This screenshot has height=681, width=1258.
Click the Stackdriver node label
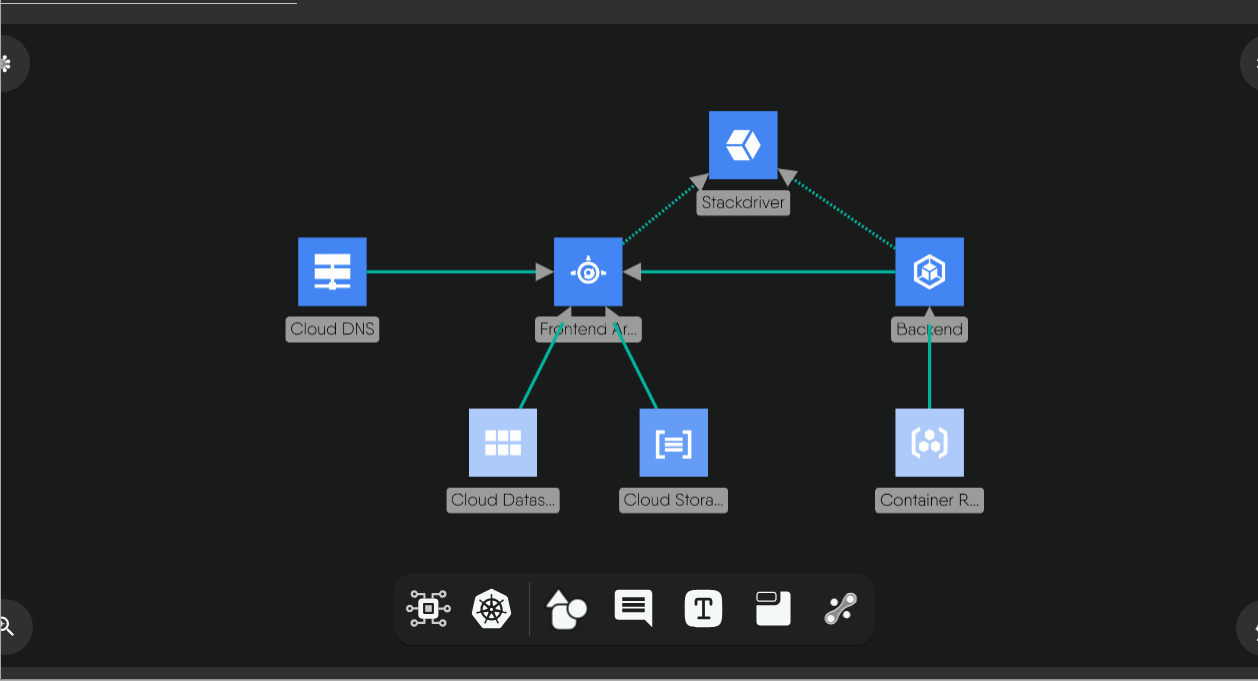[x=743, y=200]
